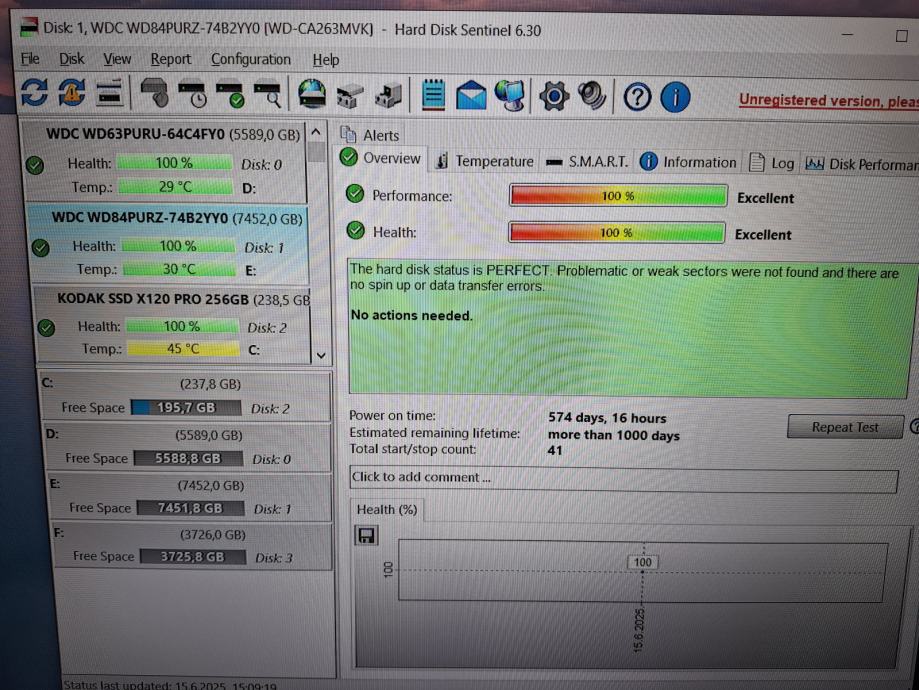Click green check icon beside Performance
The image size is (919, 690).
(355, 194)
